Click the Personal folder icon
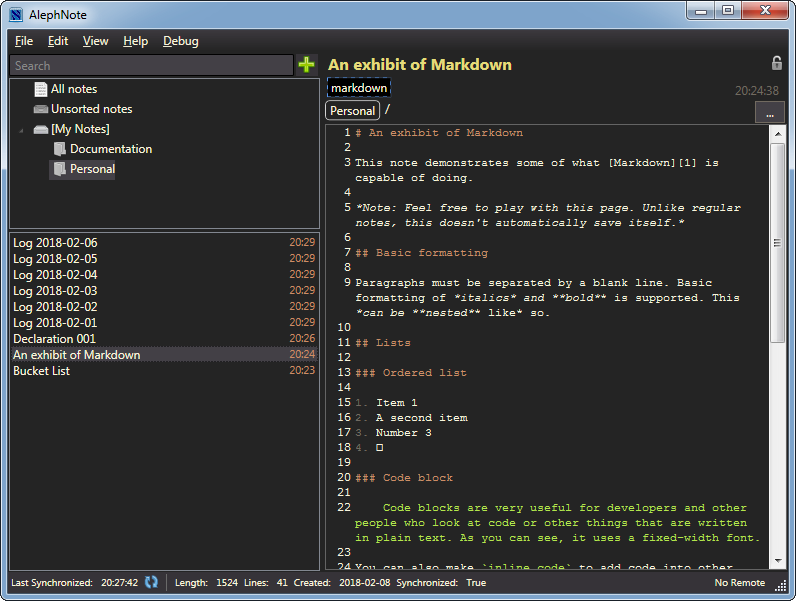The height and width of the screenshot is (601, 796). [60, 169]
